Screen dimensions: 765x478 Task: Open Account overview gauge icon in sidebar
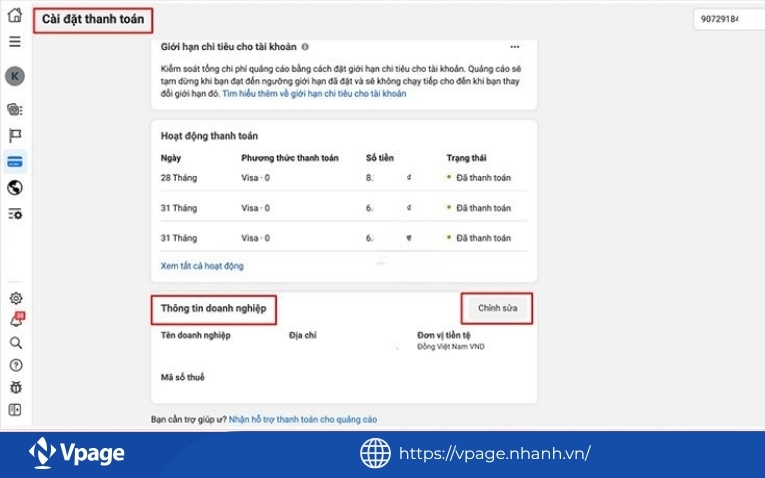coord(14,109)
